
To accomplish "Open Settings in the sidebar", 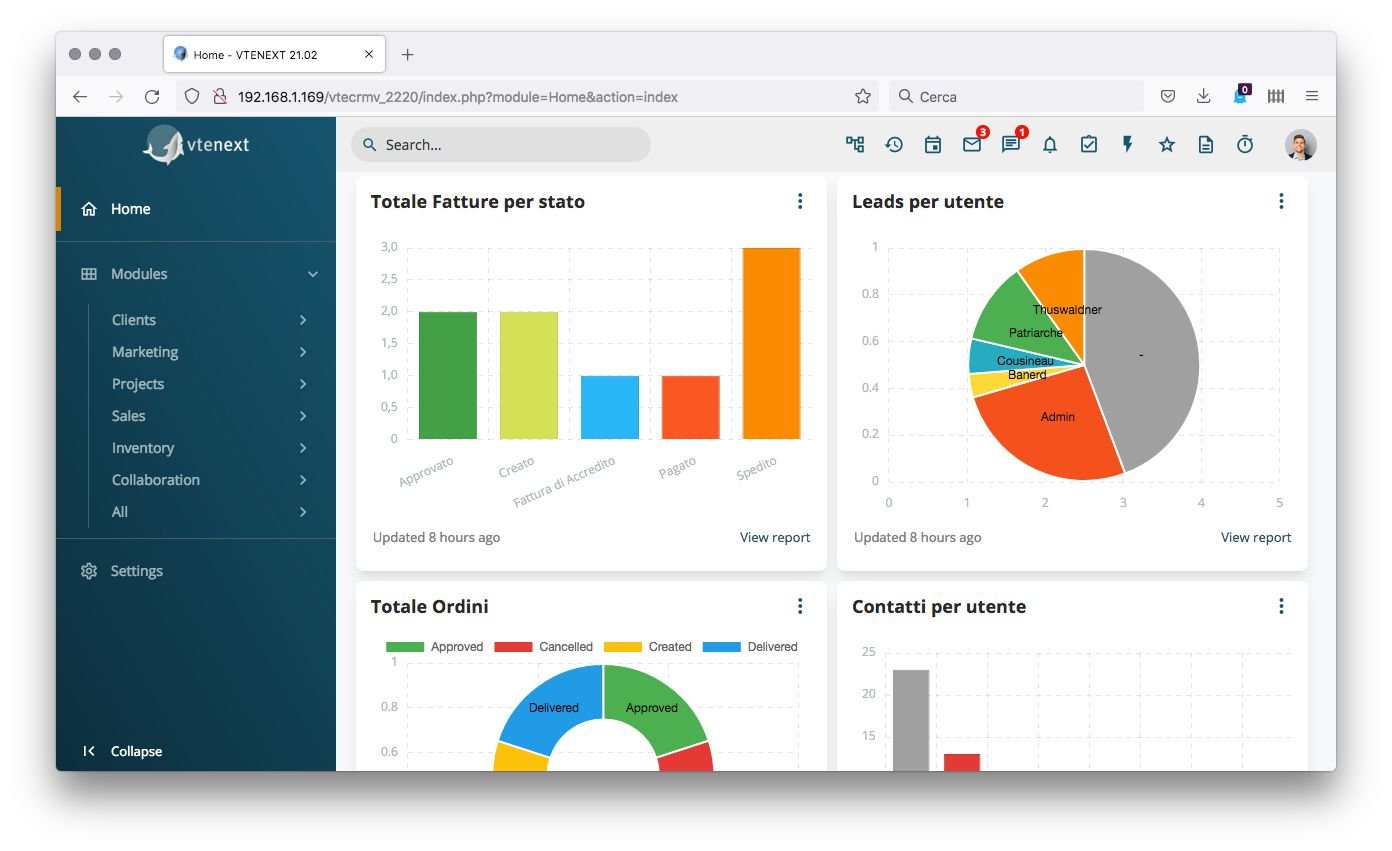I will coord(136,571).
